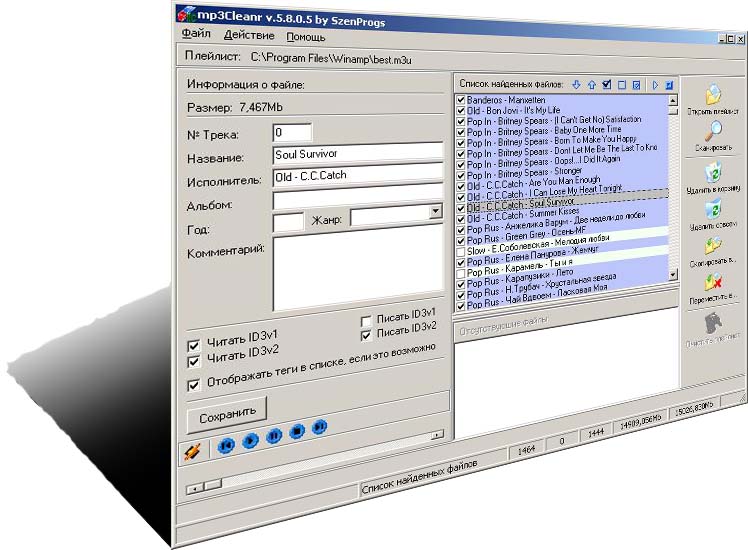
Task: Click the Название field containing Soul Survivor
Action: (358, 154)
